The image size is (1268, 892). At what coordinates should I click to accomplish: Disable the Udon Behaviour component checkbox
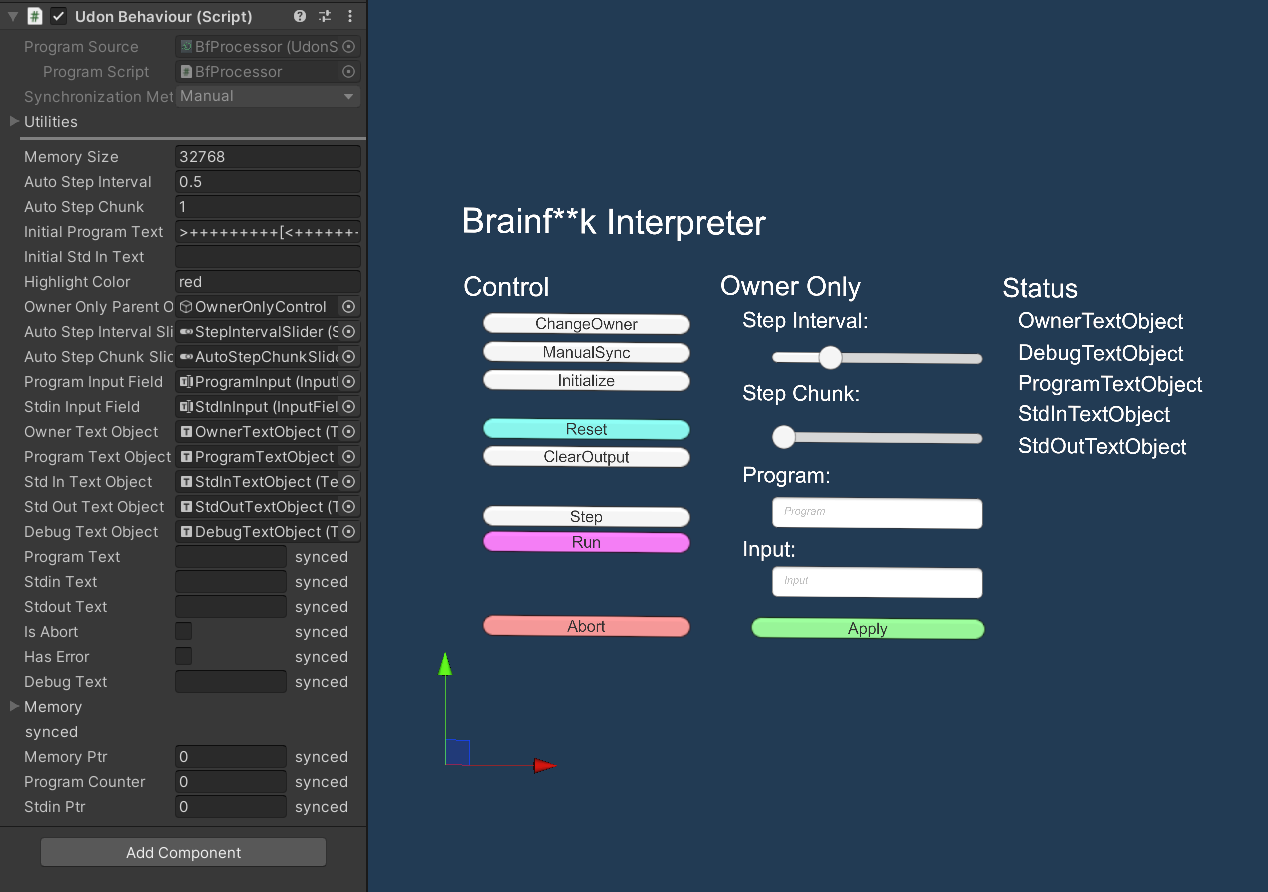56,16
